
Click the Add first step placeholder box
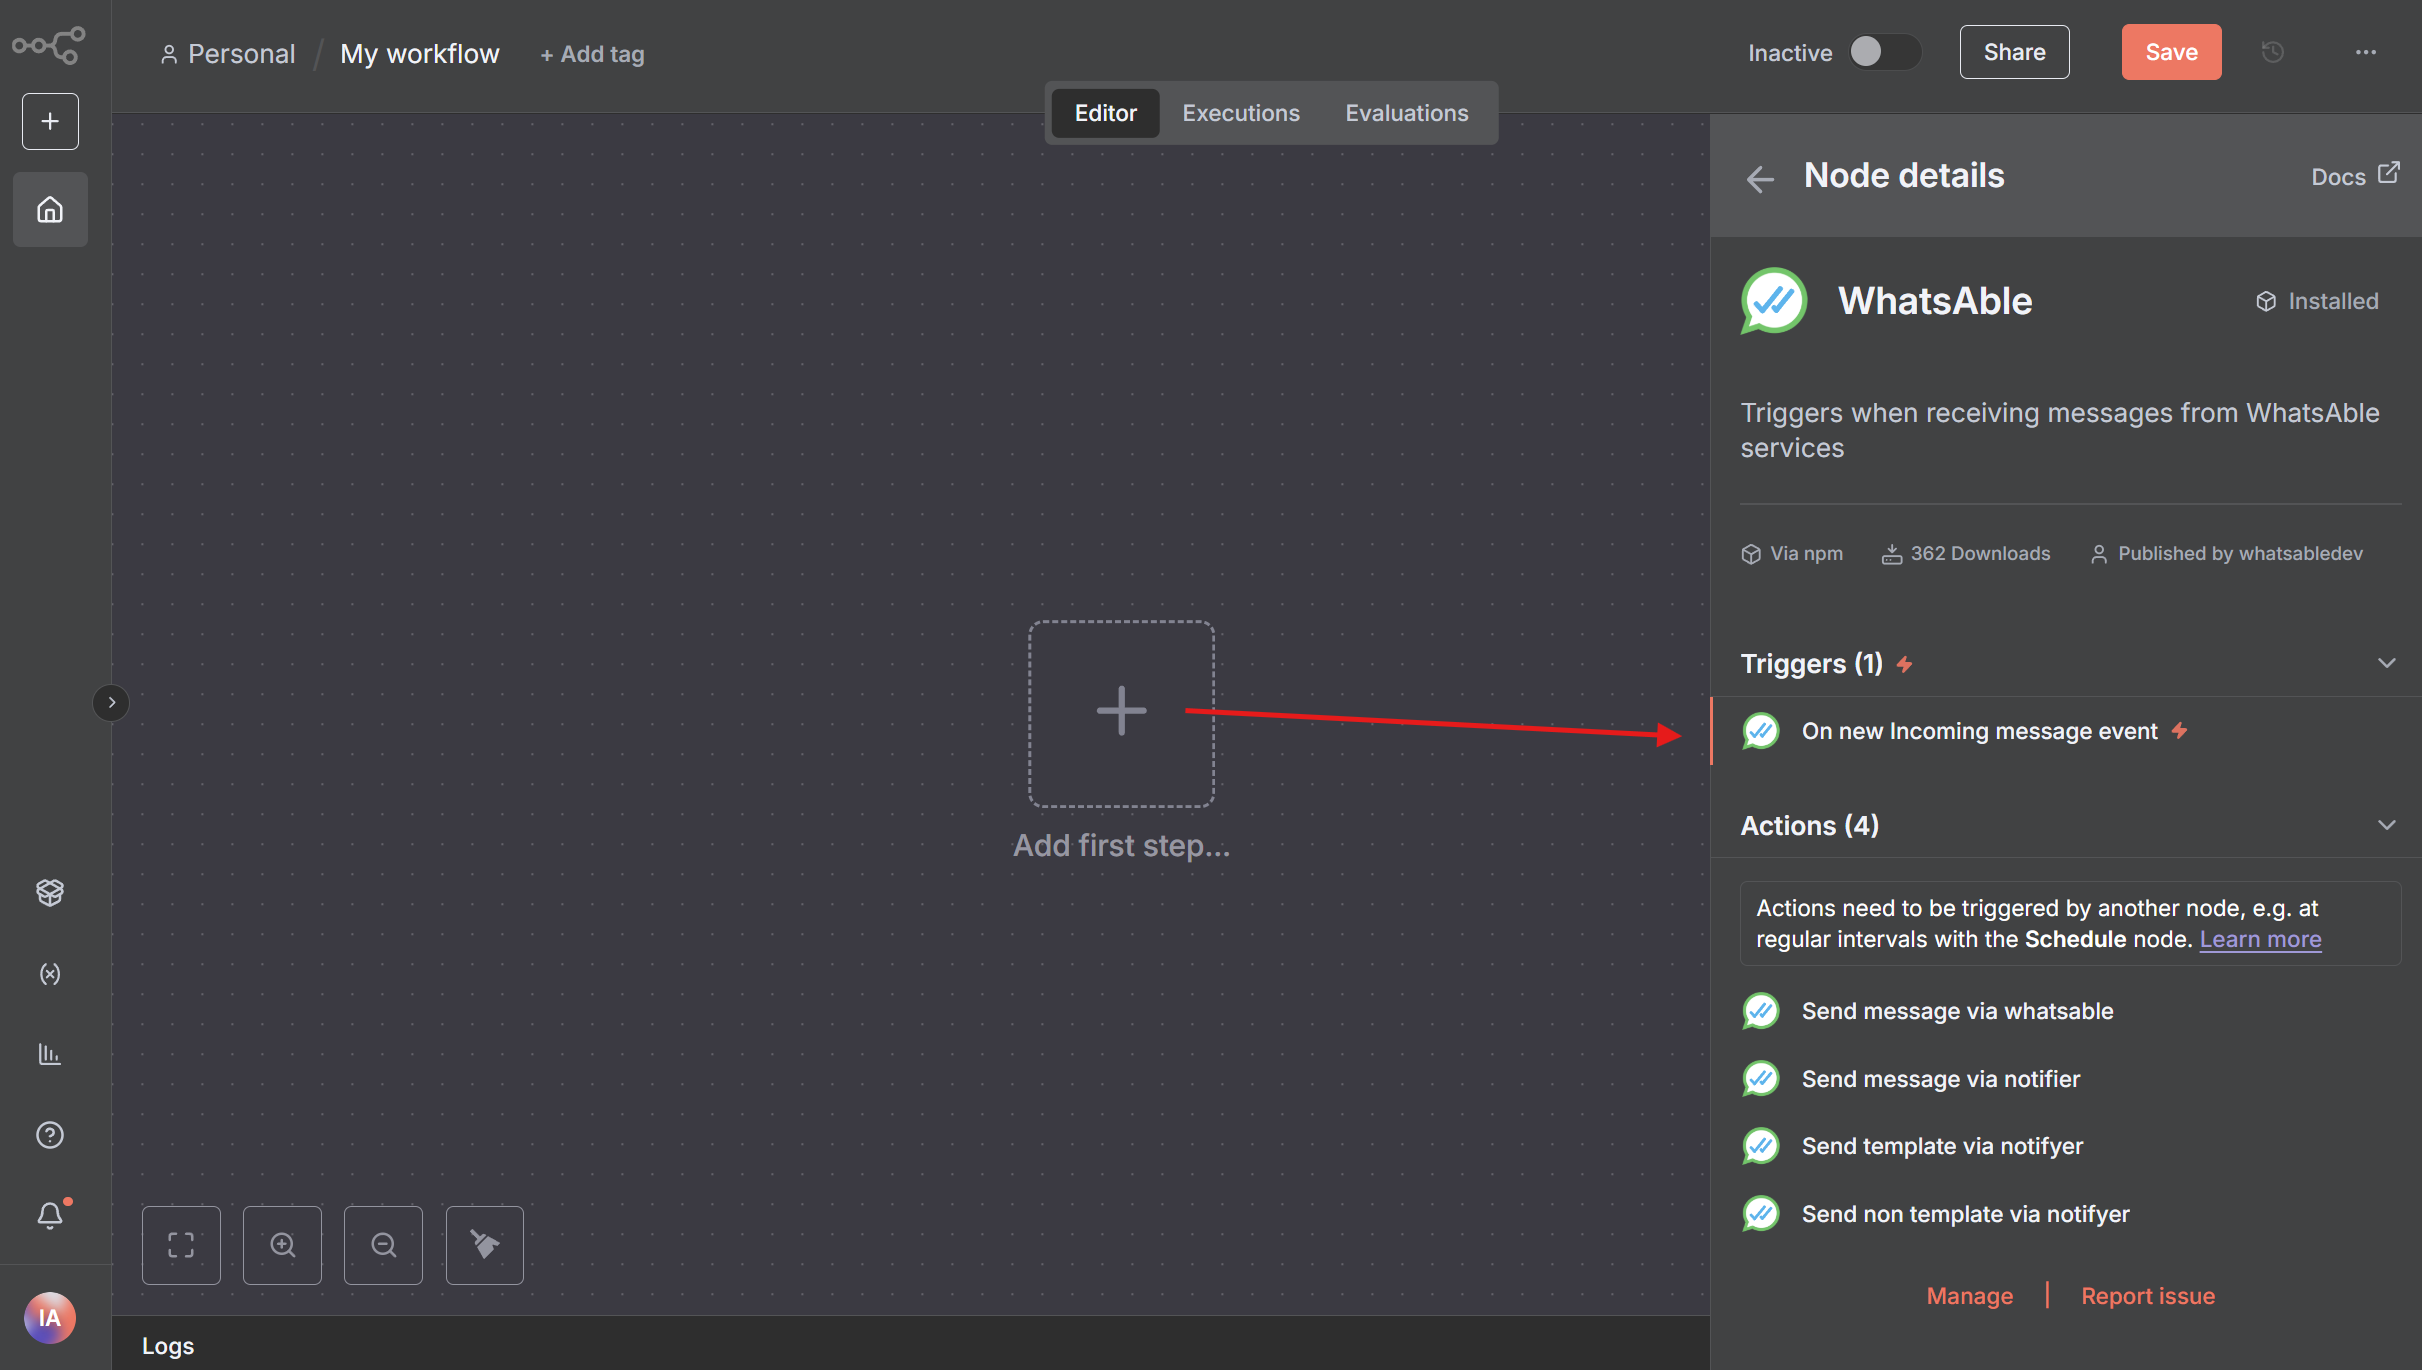tap(1121, 713)
